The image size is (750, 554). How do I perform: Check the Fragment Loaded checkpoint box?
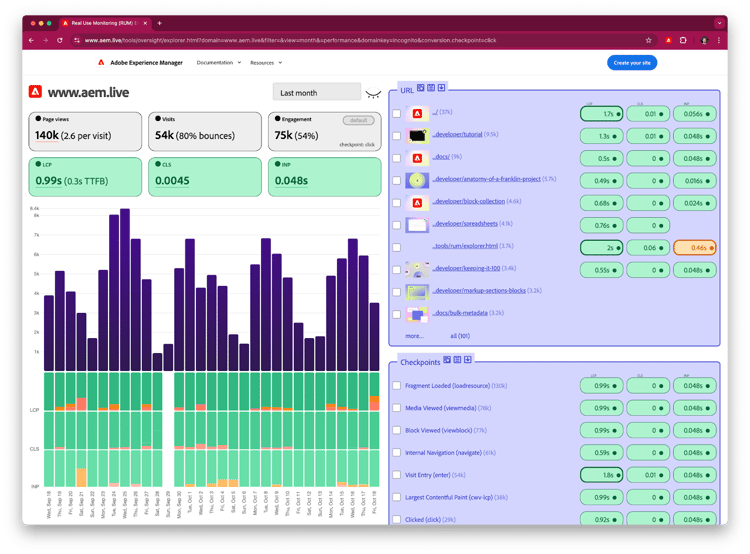click(397, 386)
